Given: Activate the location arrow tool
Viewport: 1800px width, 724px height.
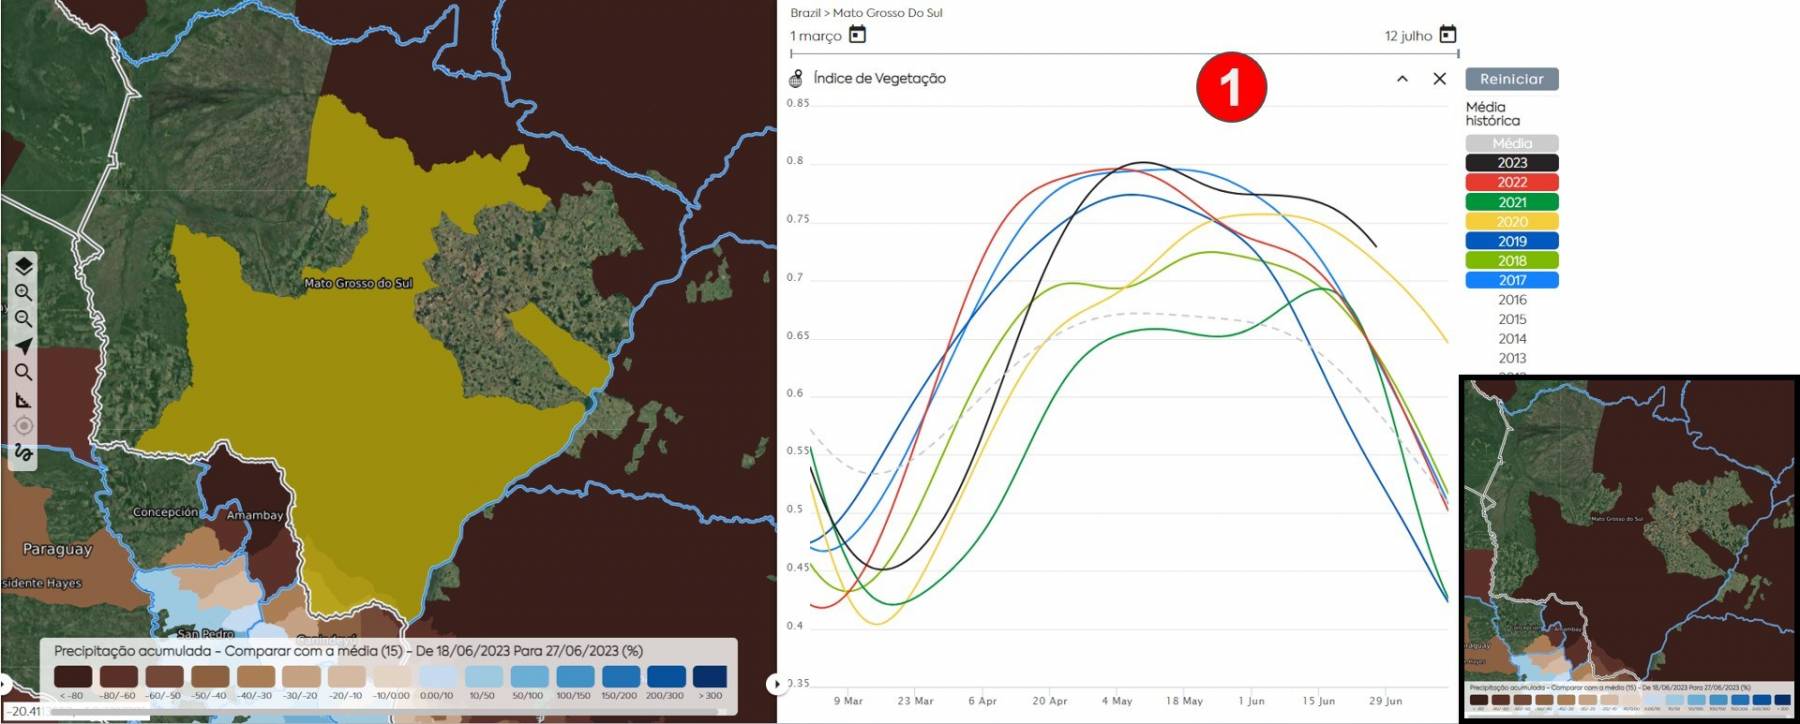Looking at the screenshot, I should 23,346.
